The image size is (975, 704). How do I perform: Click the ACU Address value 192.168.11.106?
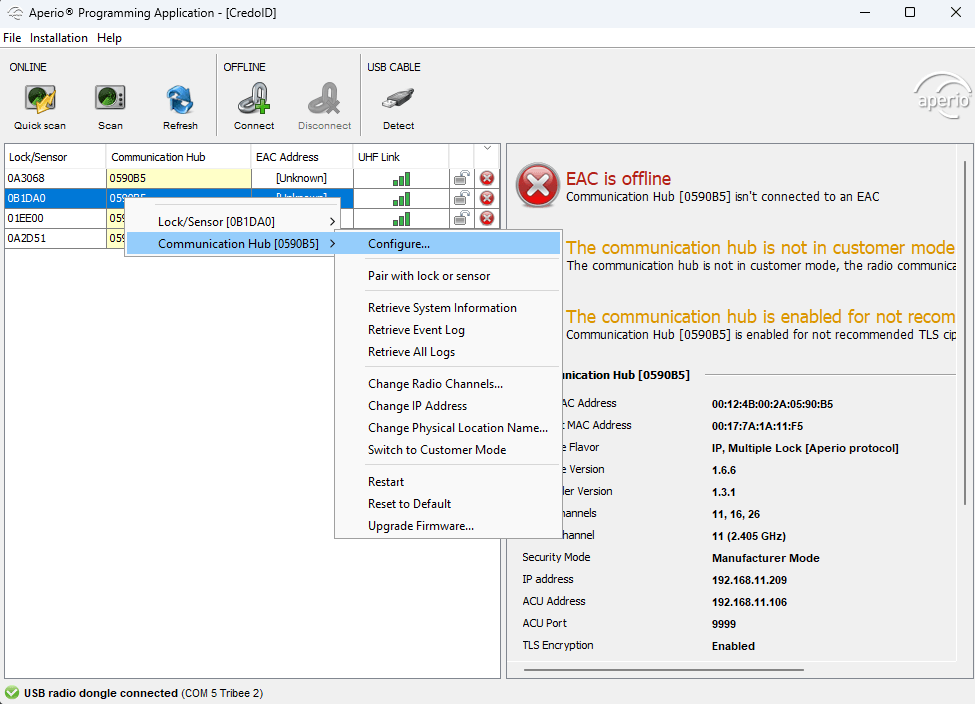click(749, 602)
